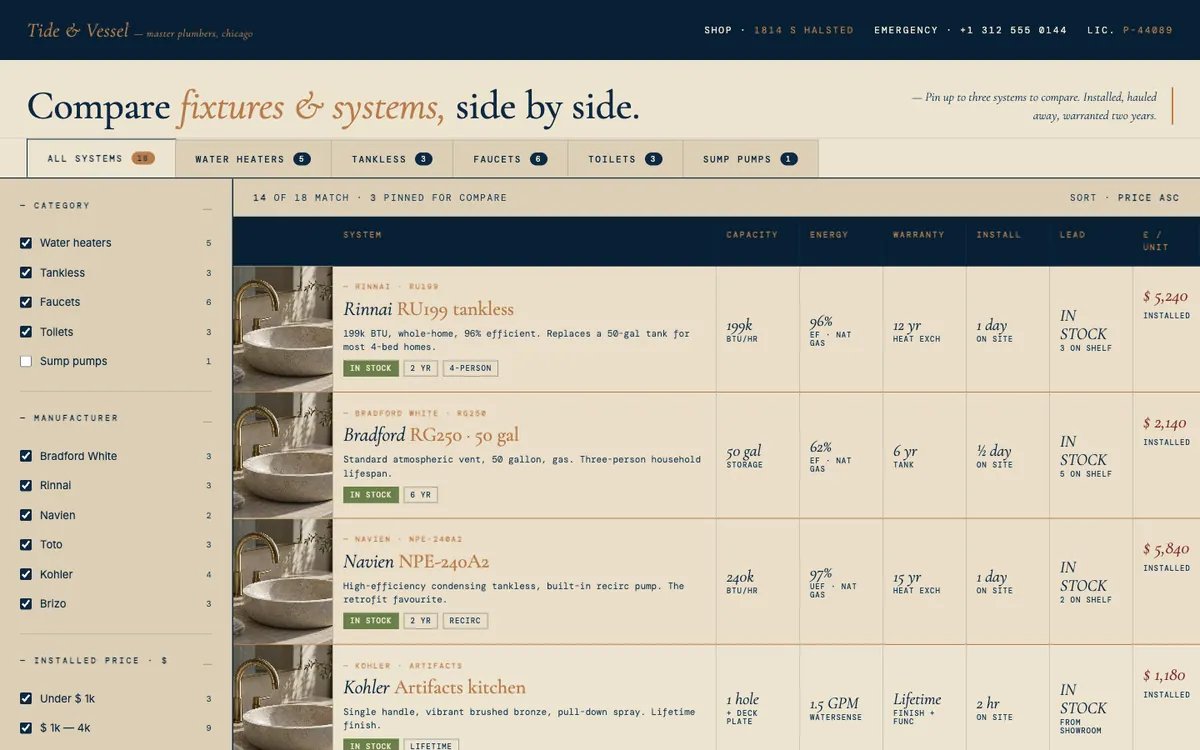Uncheck the Water heaters checkbox

tap(26, 243)
